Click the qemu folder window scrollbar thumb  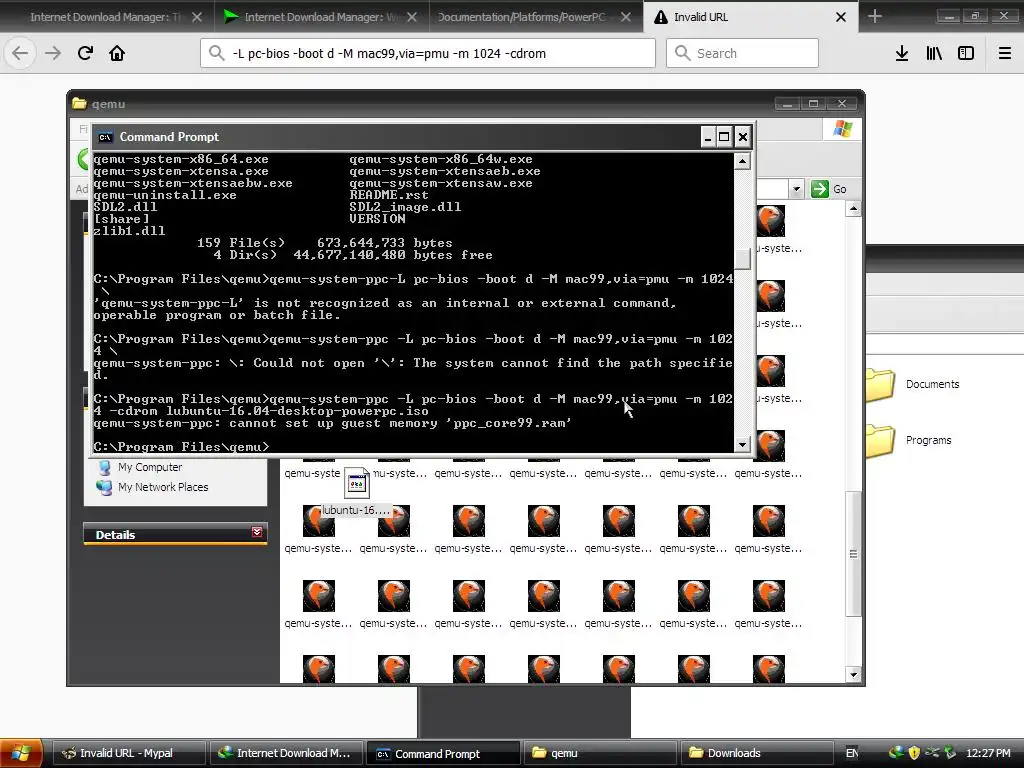[853, 554]
